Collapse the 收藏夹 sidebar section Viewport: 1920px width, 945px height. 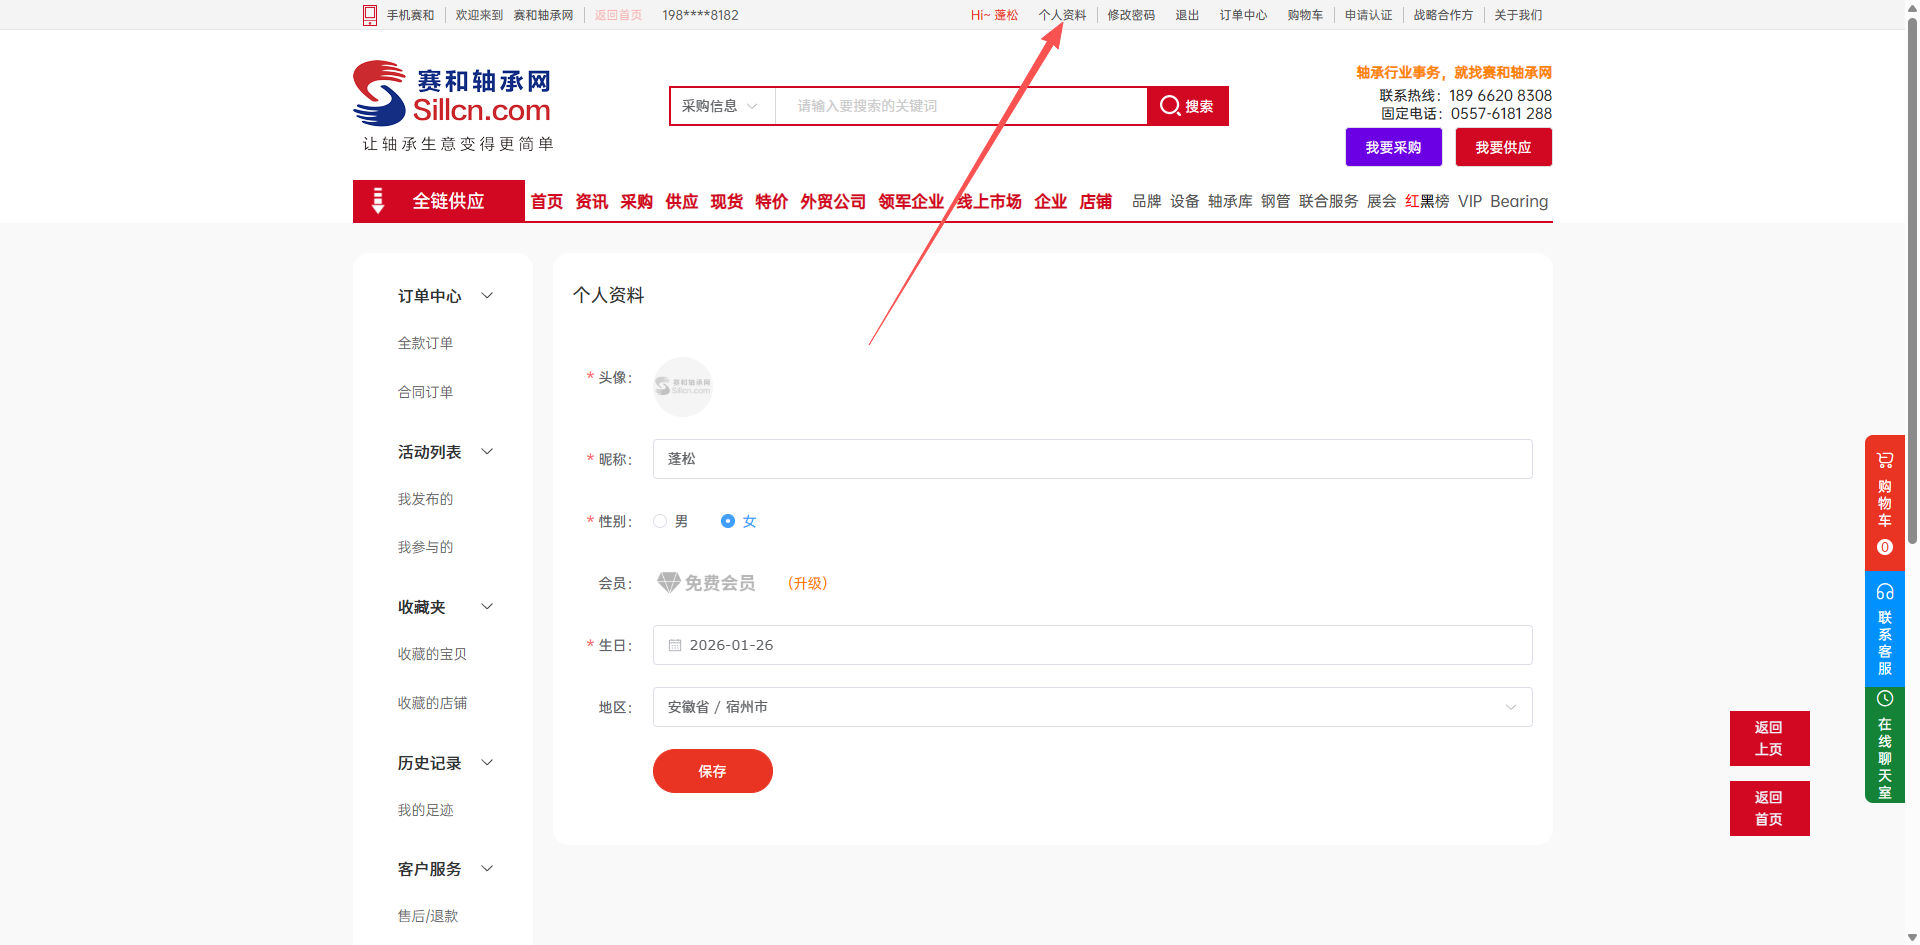tap(487, 607)
